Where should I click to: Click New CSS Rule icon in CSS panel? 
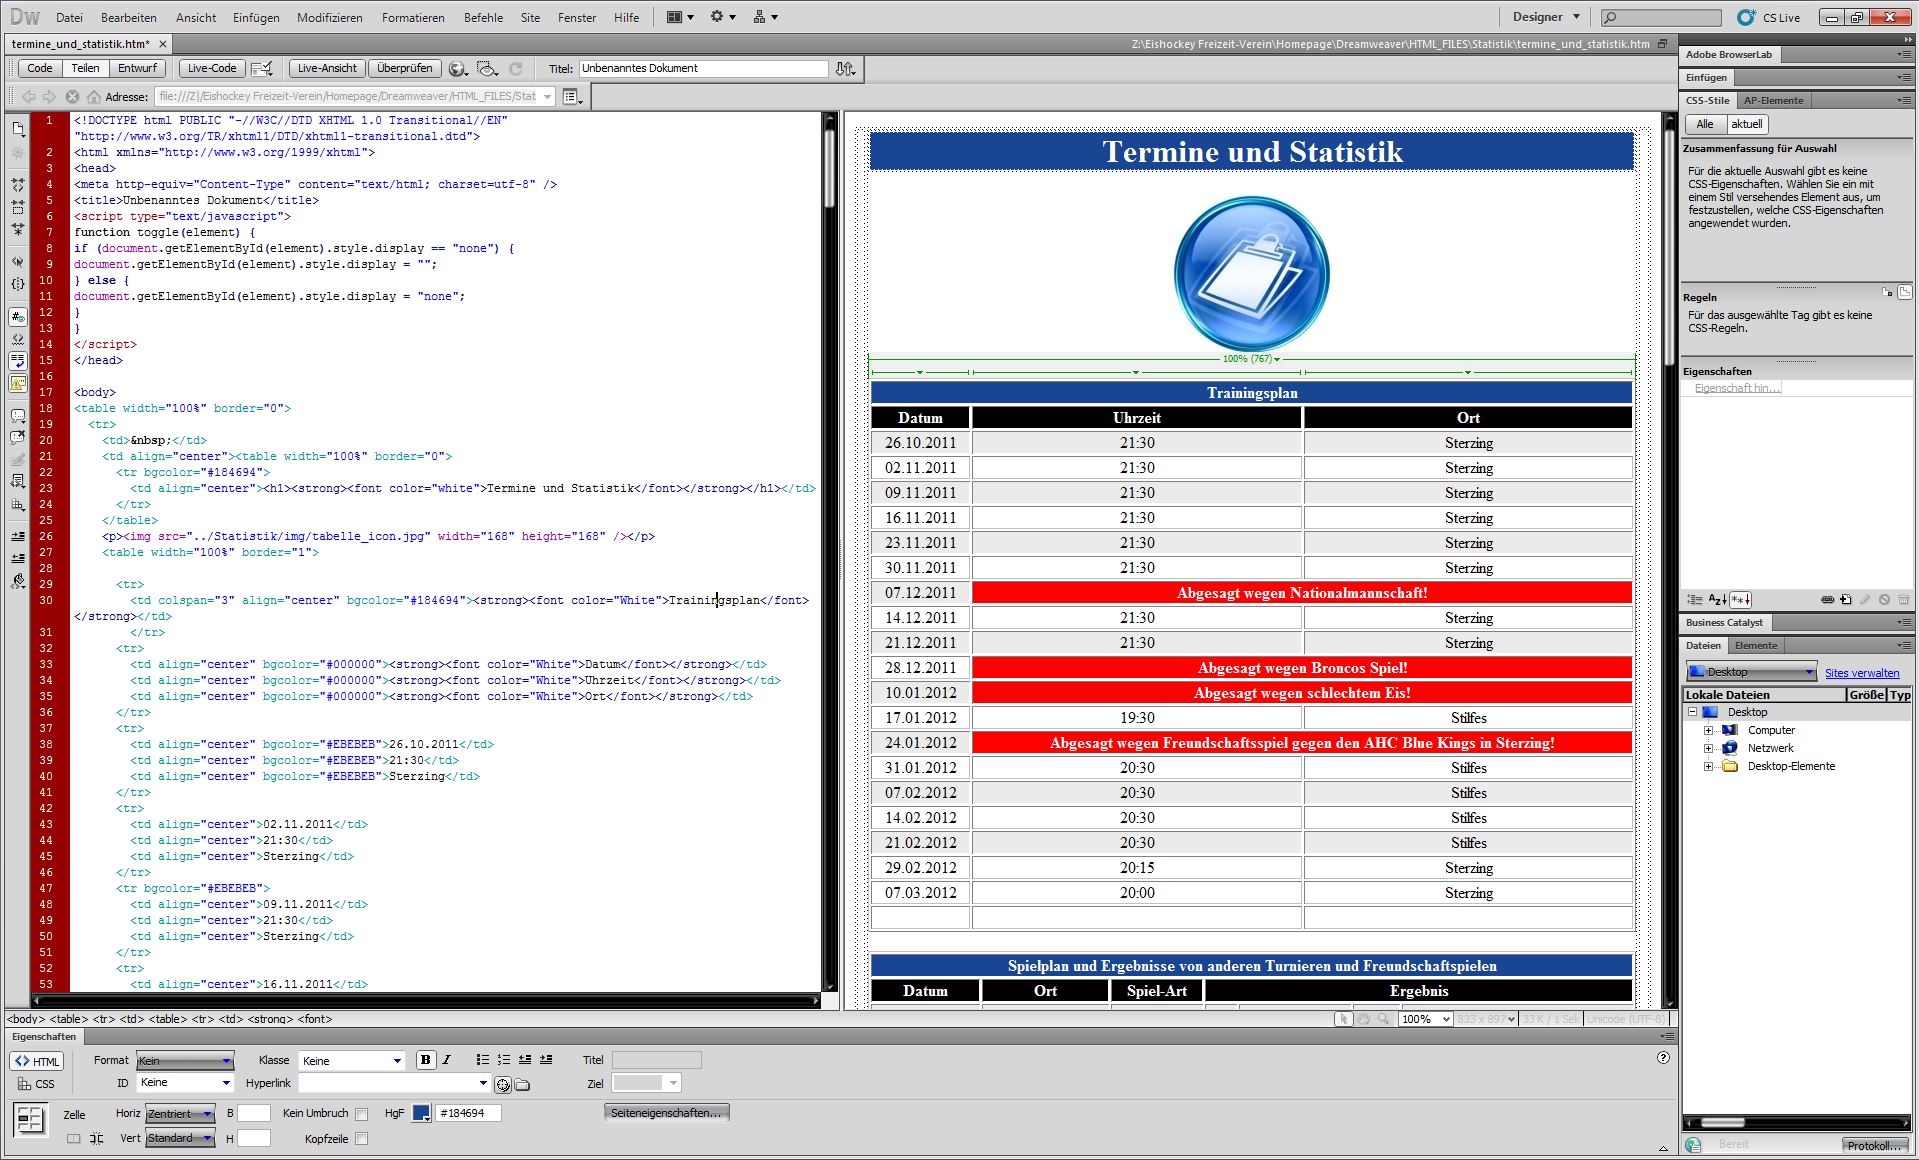point(1846,600)
